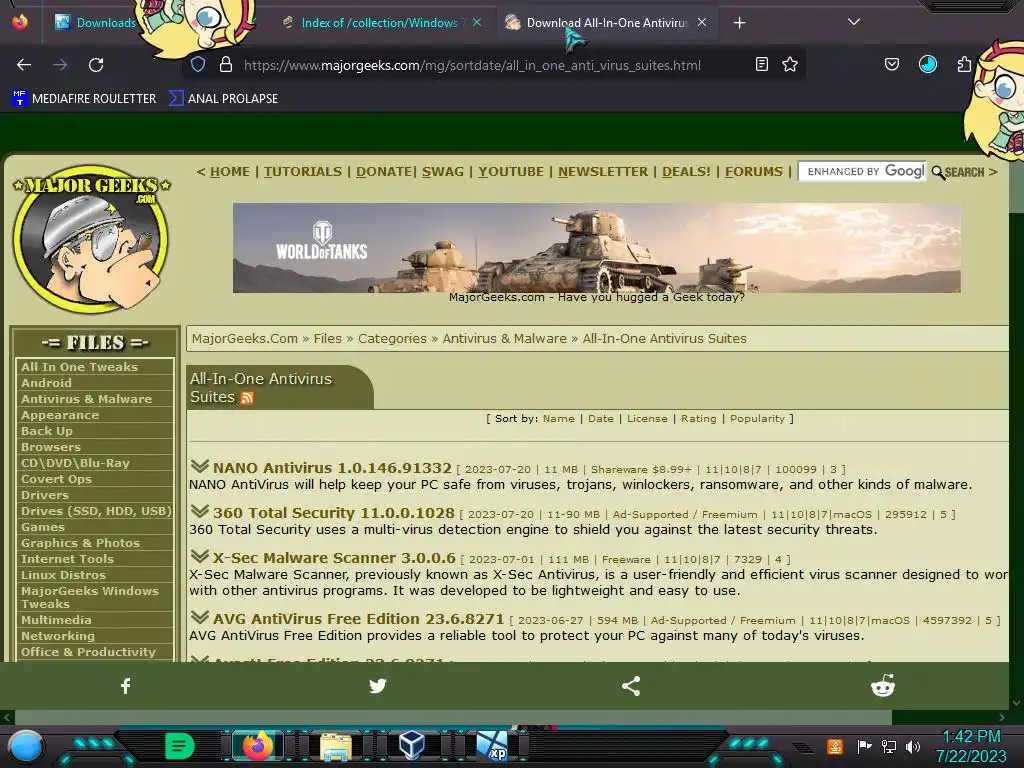Sort listings by Popularity

757,419
